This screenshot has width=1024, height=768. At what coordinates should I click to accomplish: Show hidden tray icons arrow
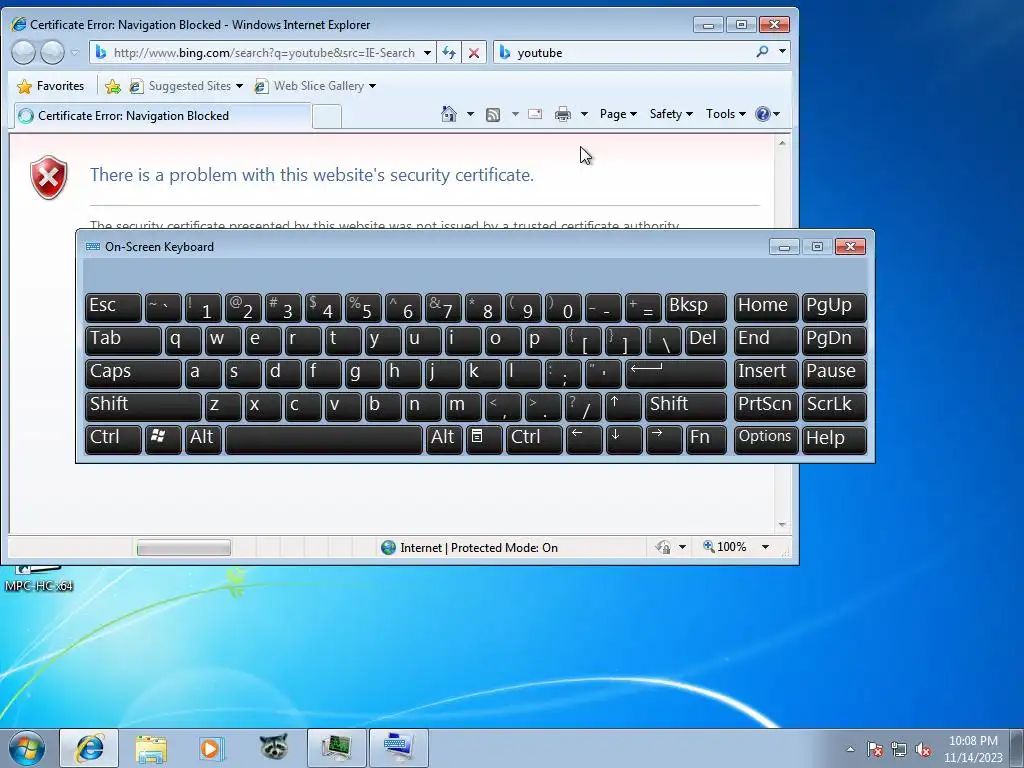(850, 750)
